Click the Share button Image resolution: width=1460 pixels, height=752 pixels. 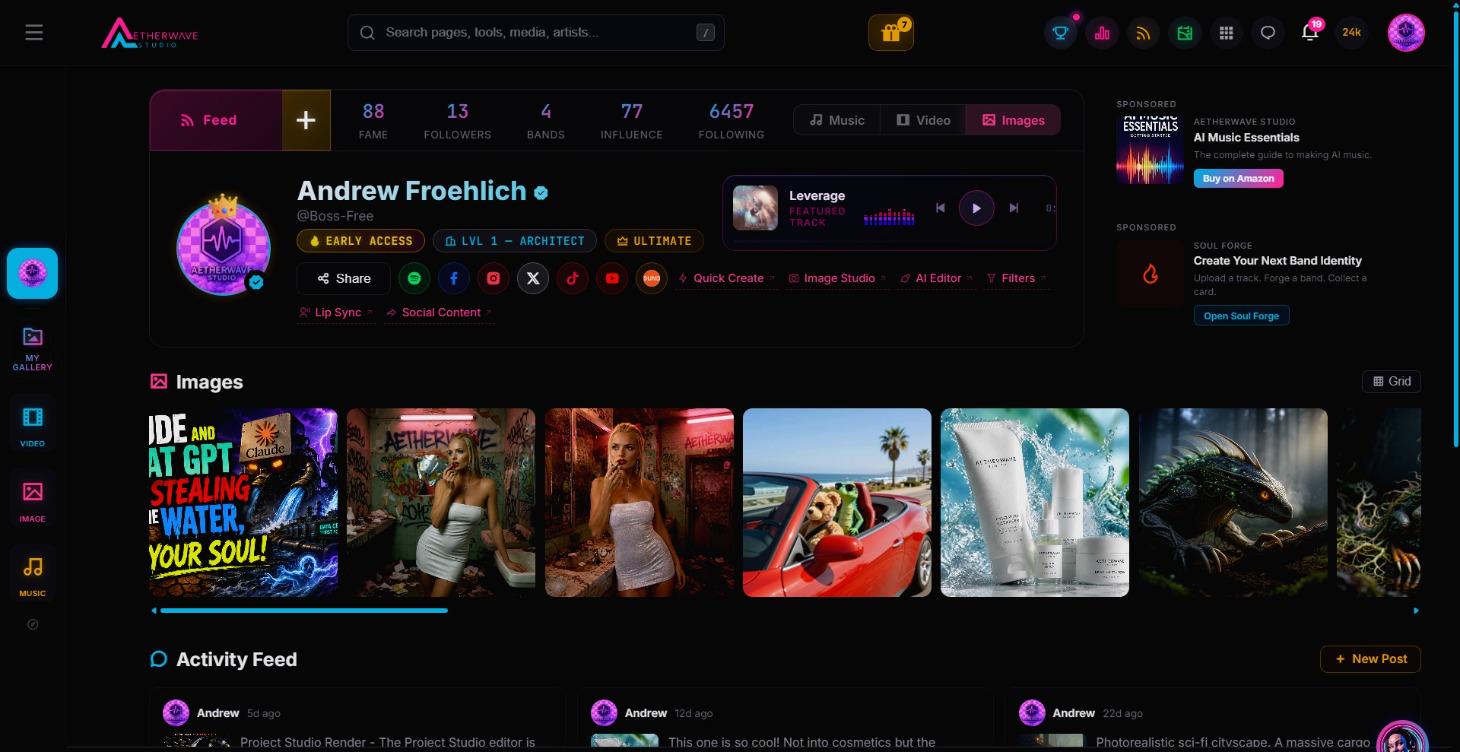pos(343,278)
